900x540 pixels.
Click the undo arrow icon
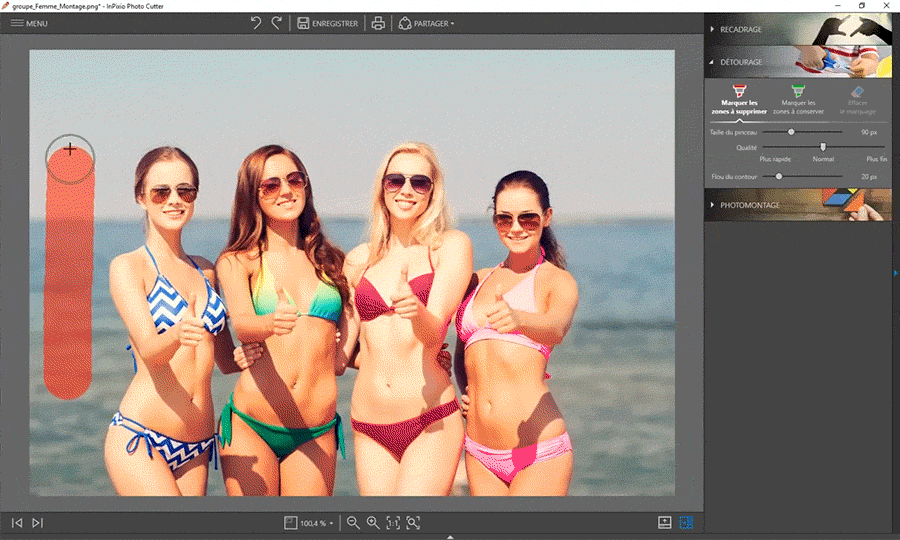256,23
